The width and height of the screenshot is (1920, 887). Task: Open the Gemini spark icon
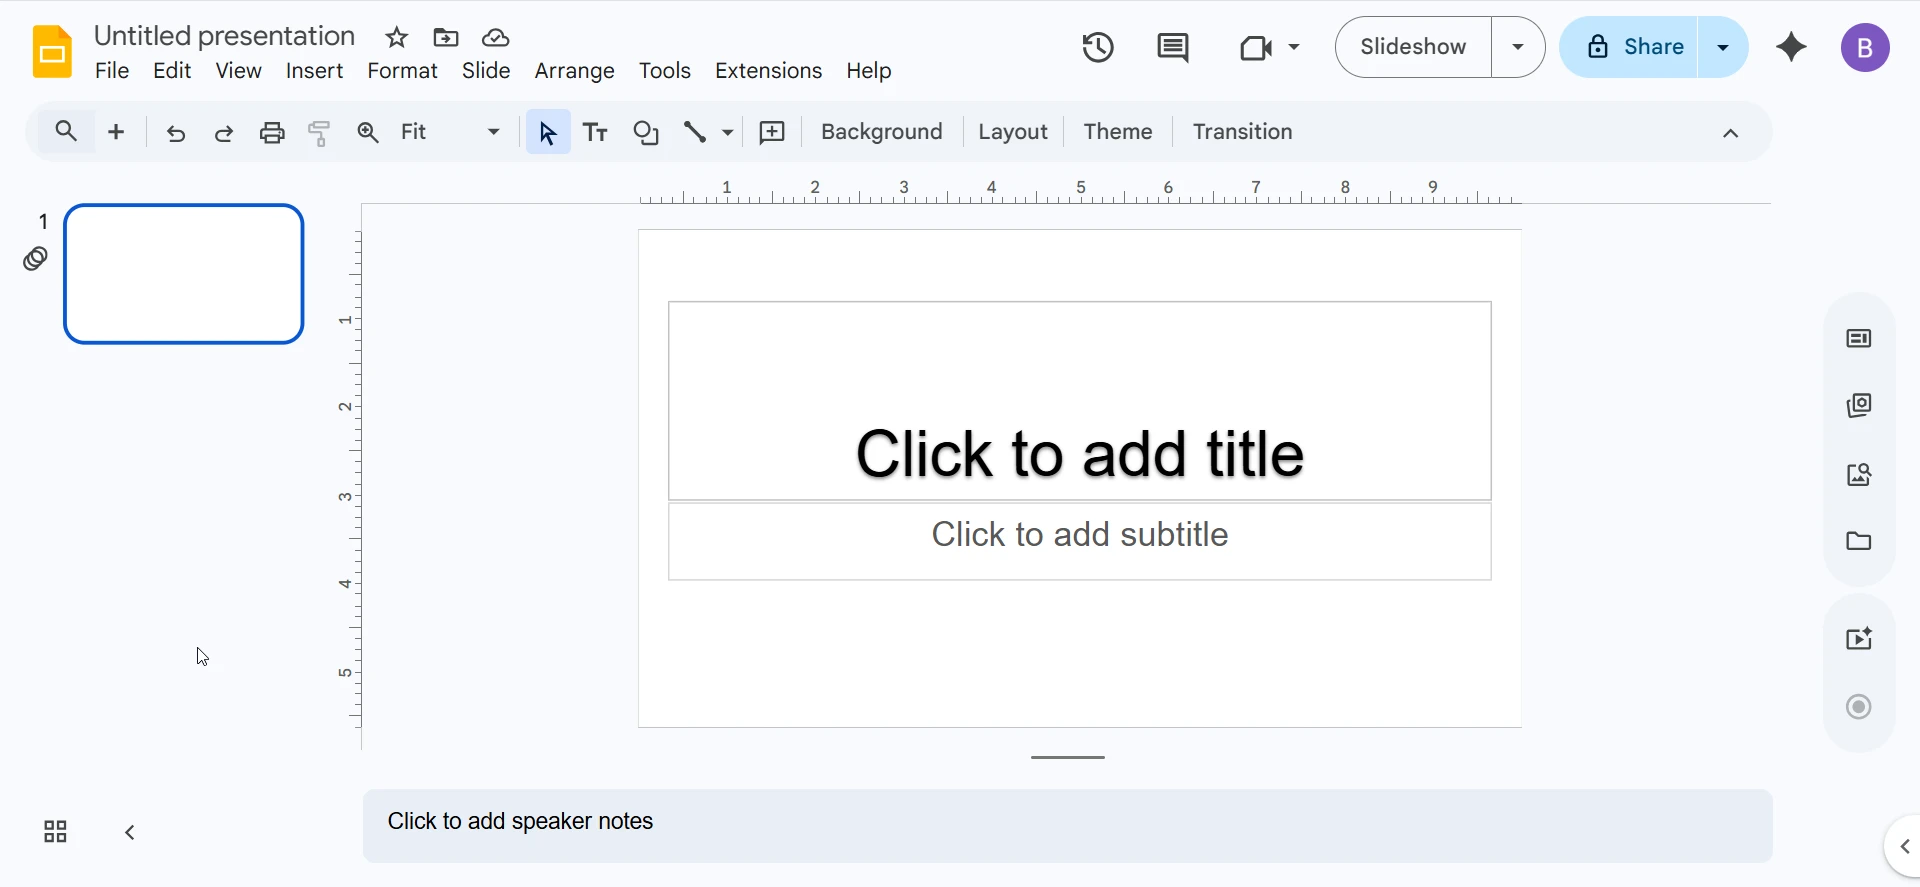pos(1791,47)
